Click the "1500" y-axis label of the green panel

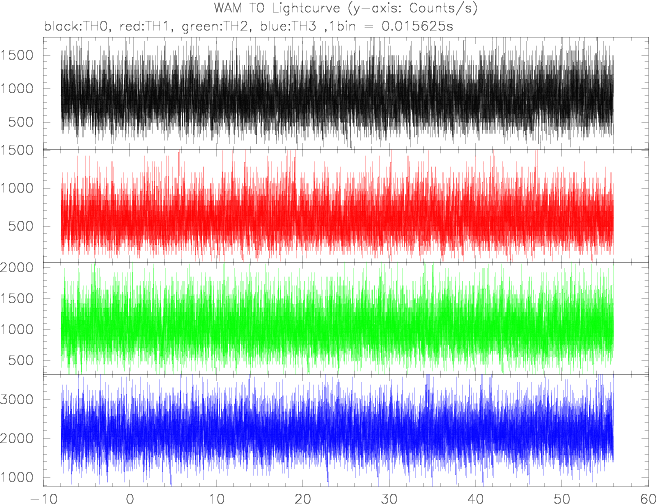[x=18, y=298]
